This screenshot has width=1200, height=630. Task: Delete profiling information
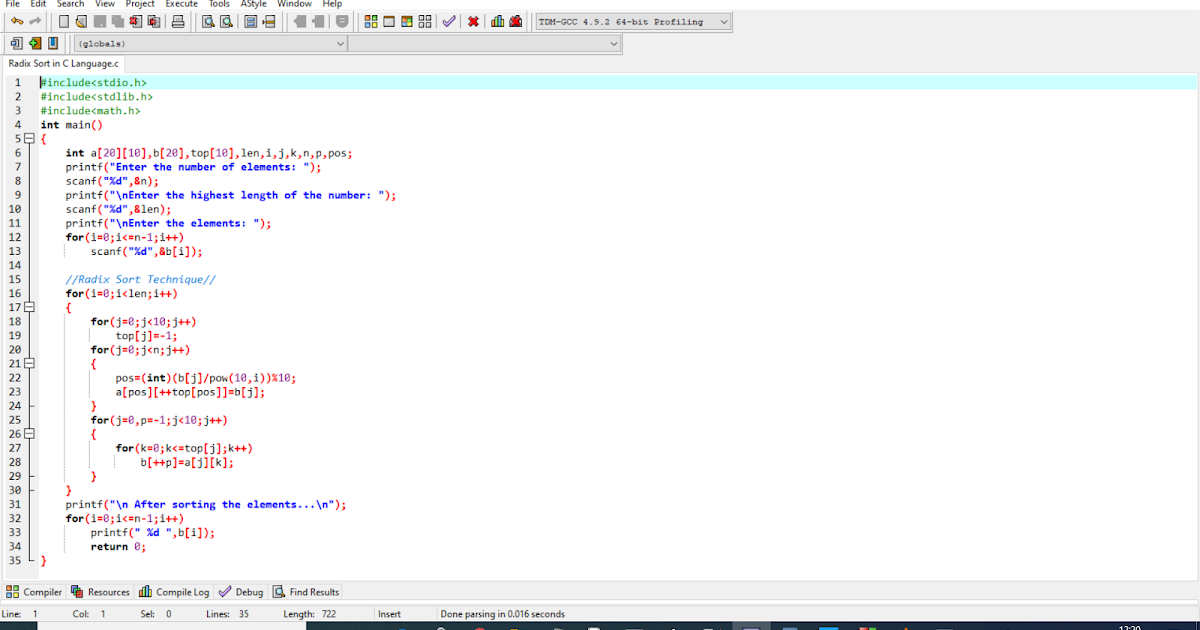514,21
